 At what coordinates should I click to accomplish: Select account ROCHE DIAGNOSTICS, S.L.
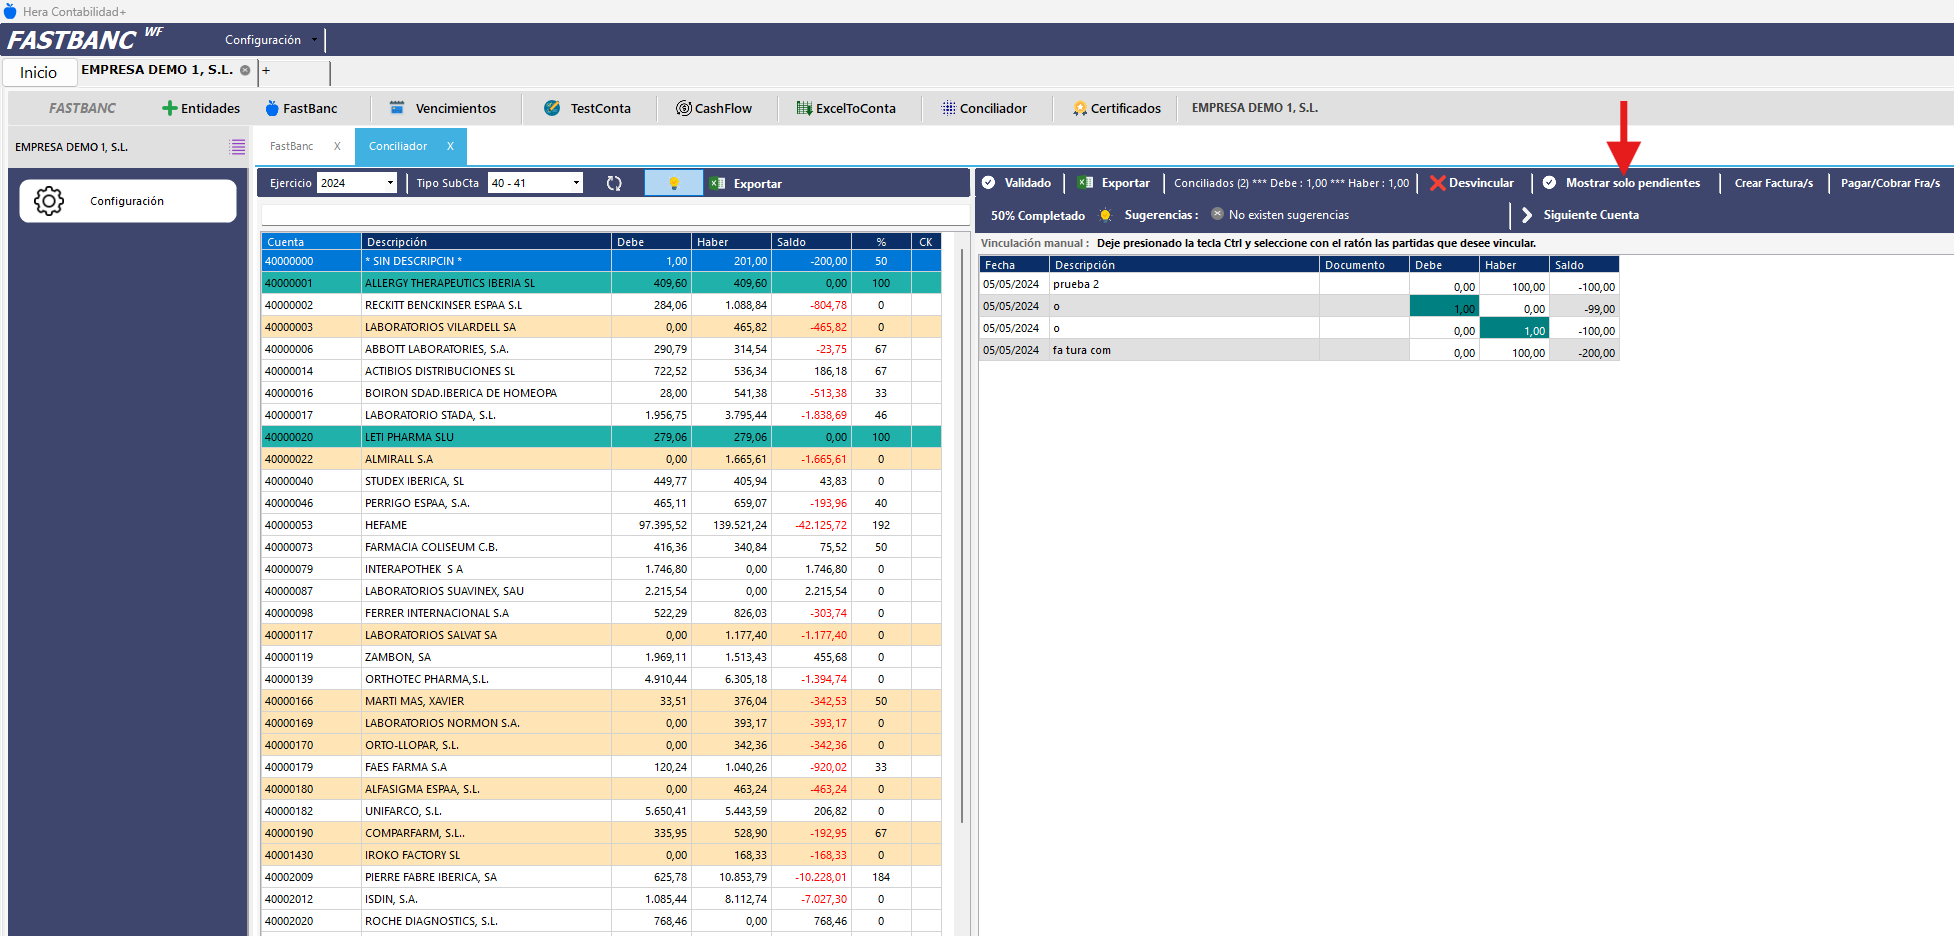tap(601, 921)
